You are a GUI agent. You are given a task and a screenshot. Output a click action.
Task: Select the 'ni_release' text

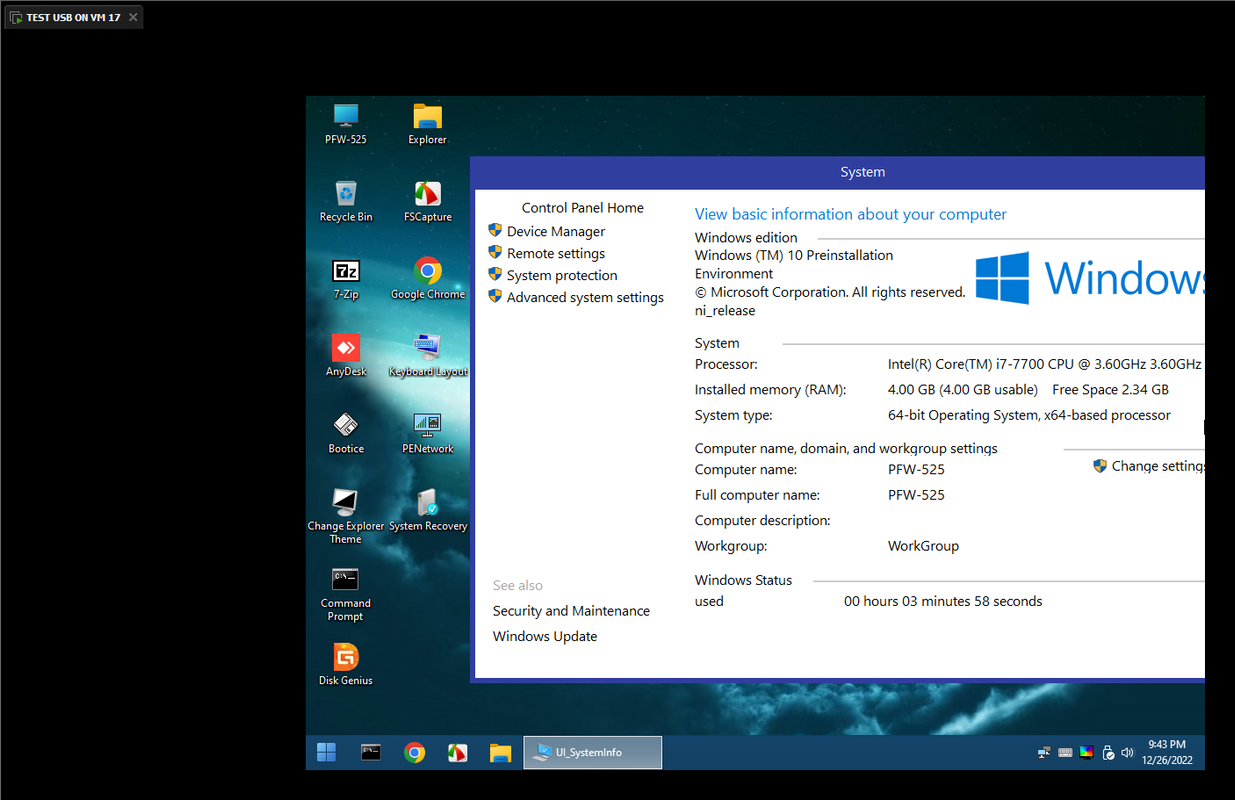pyautogui.click(x=725, y=311)
